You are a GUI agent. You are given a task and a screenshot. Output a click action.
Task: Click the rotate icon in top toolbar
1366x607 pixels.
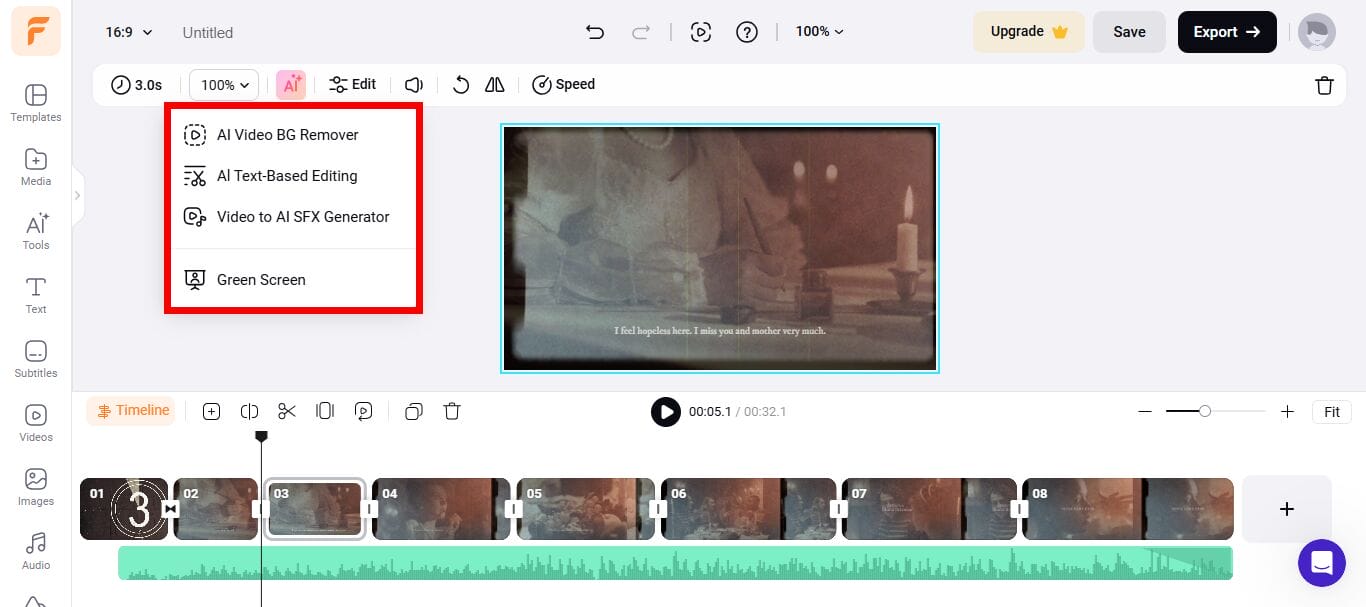pos(460,85)
